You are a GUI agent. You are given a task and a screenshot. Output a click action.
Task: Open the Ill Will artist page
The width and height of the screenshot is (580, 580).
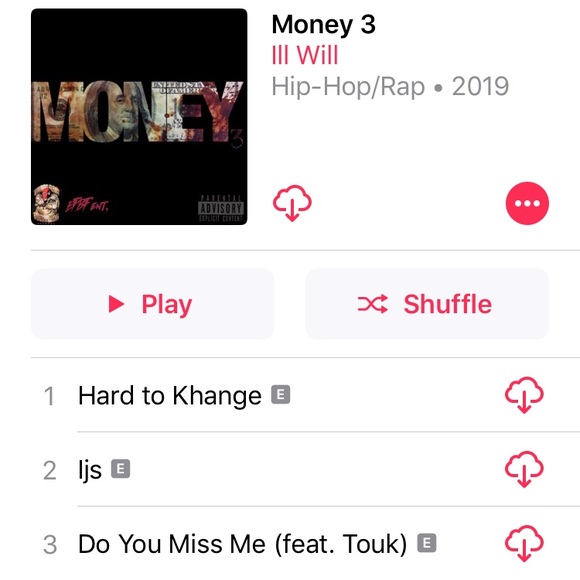coord(305,55)
